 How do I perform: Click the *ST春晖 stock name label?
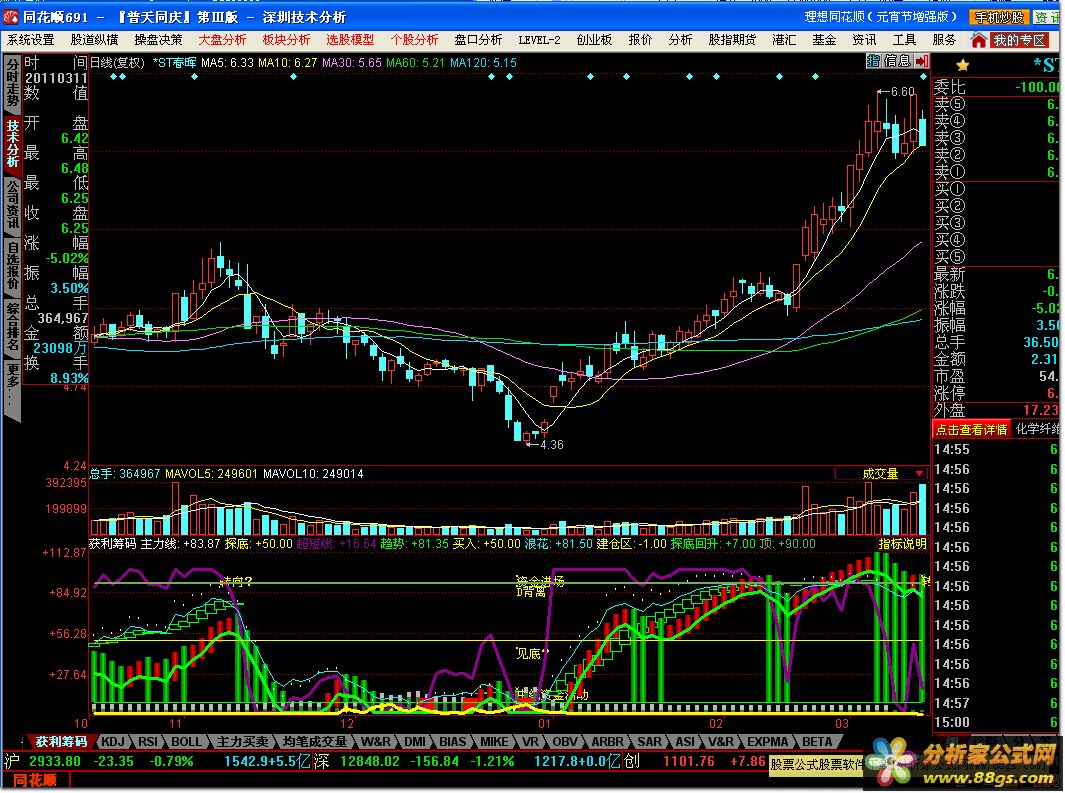(x=174, y=62)
